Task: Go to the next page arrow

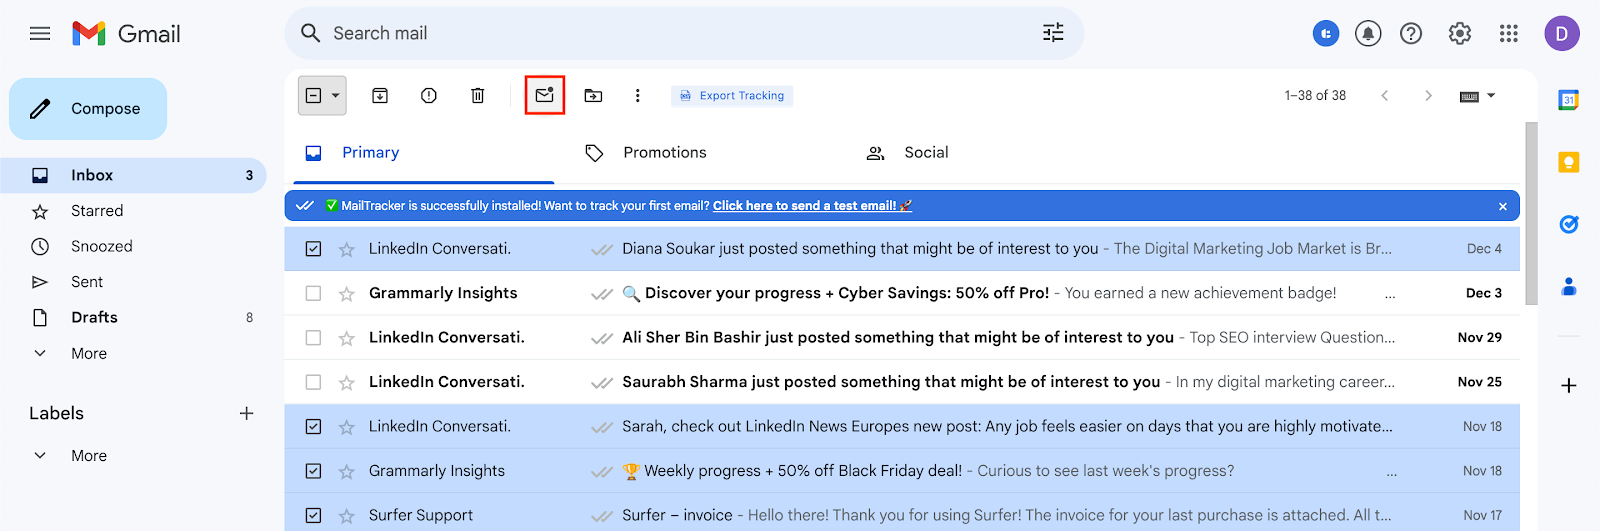Action: click(1428, 96)
